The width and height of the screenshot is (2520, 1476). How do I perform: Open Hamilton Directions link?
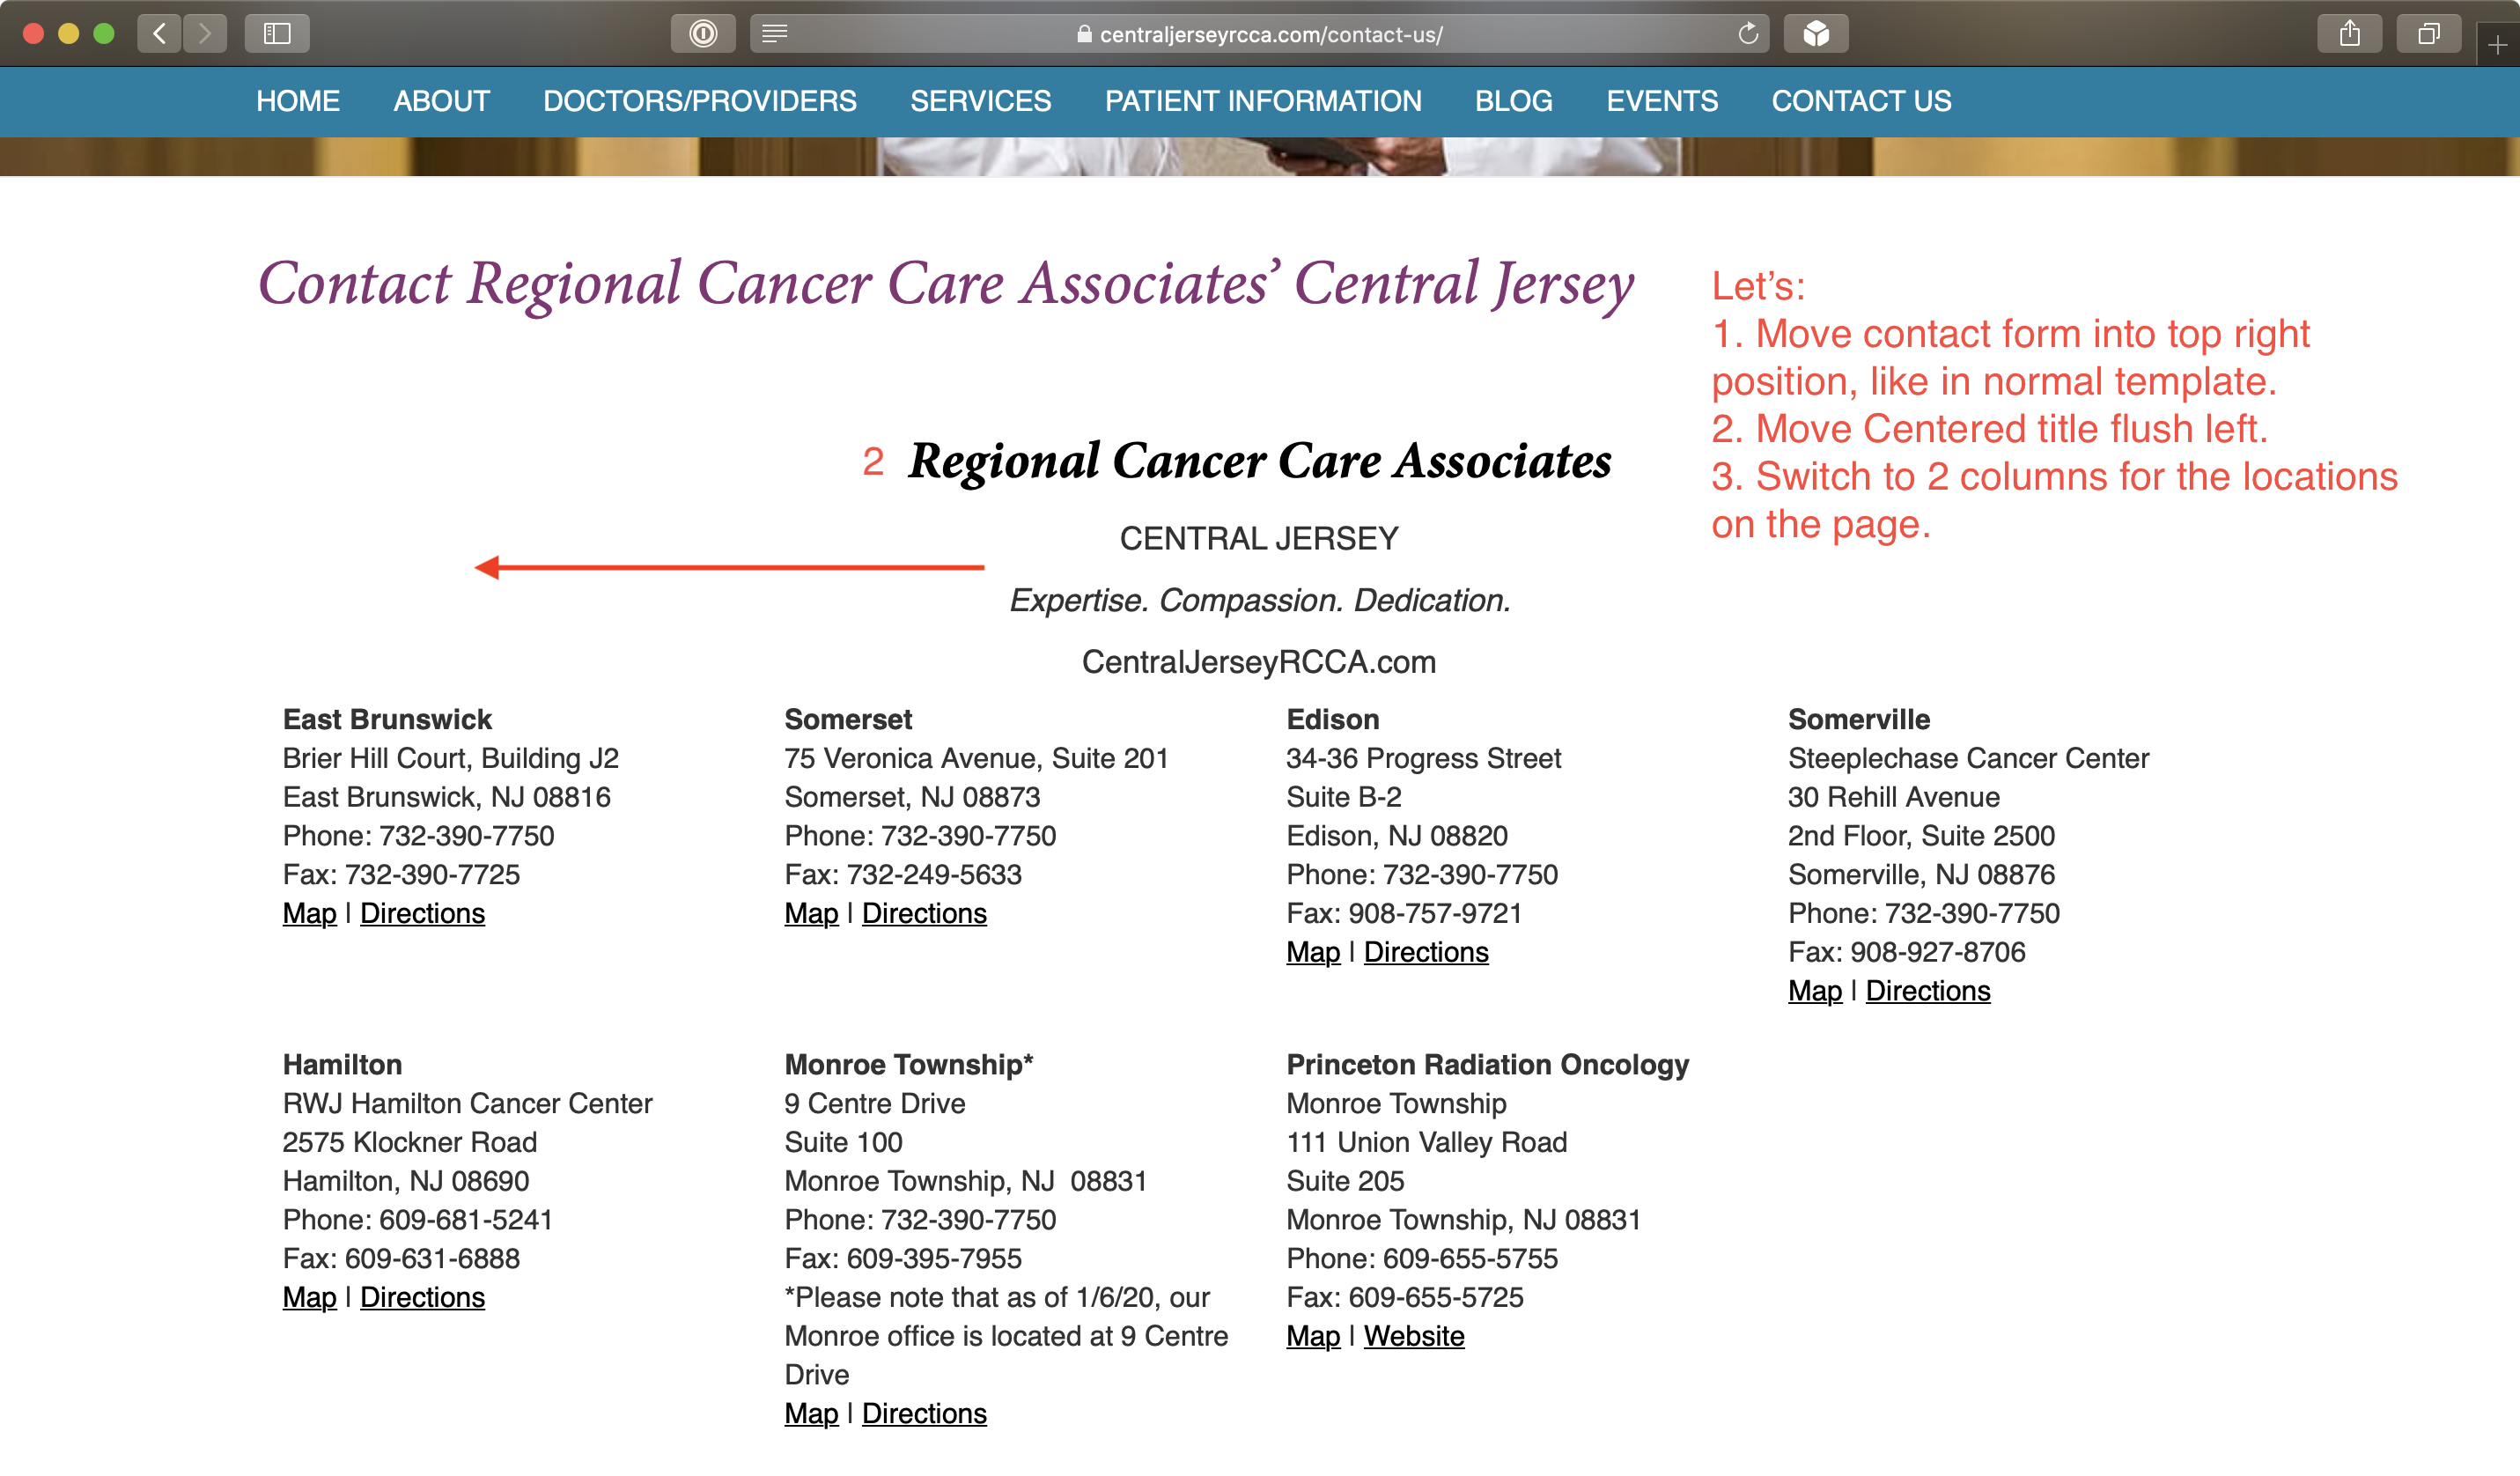point(422,1297)
